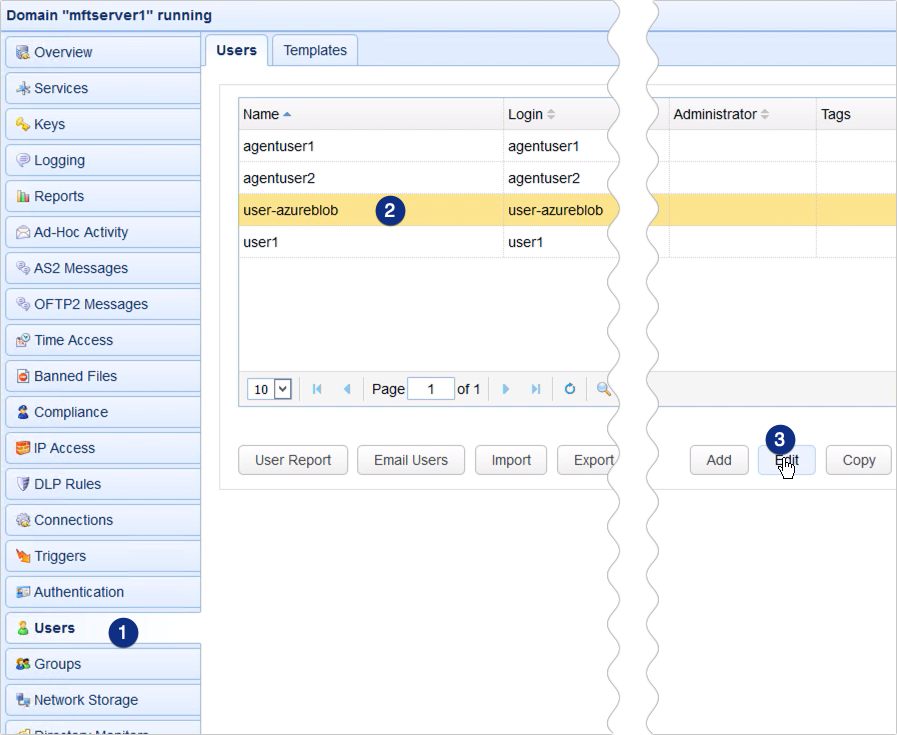The image size is (897, 735).
Task: Jump to the last page of users
Action: pos(536,389)
